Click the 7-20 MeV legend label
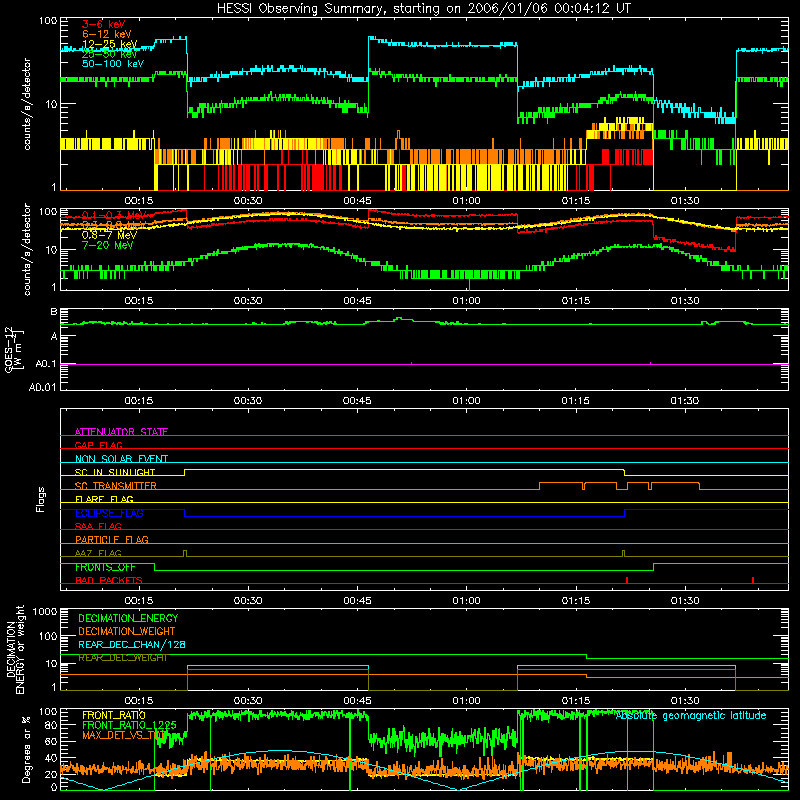800x800 pixels. coord(108,245)
